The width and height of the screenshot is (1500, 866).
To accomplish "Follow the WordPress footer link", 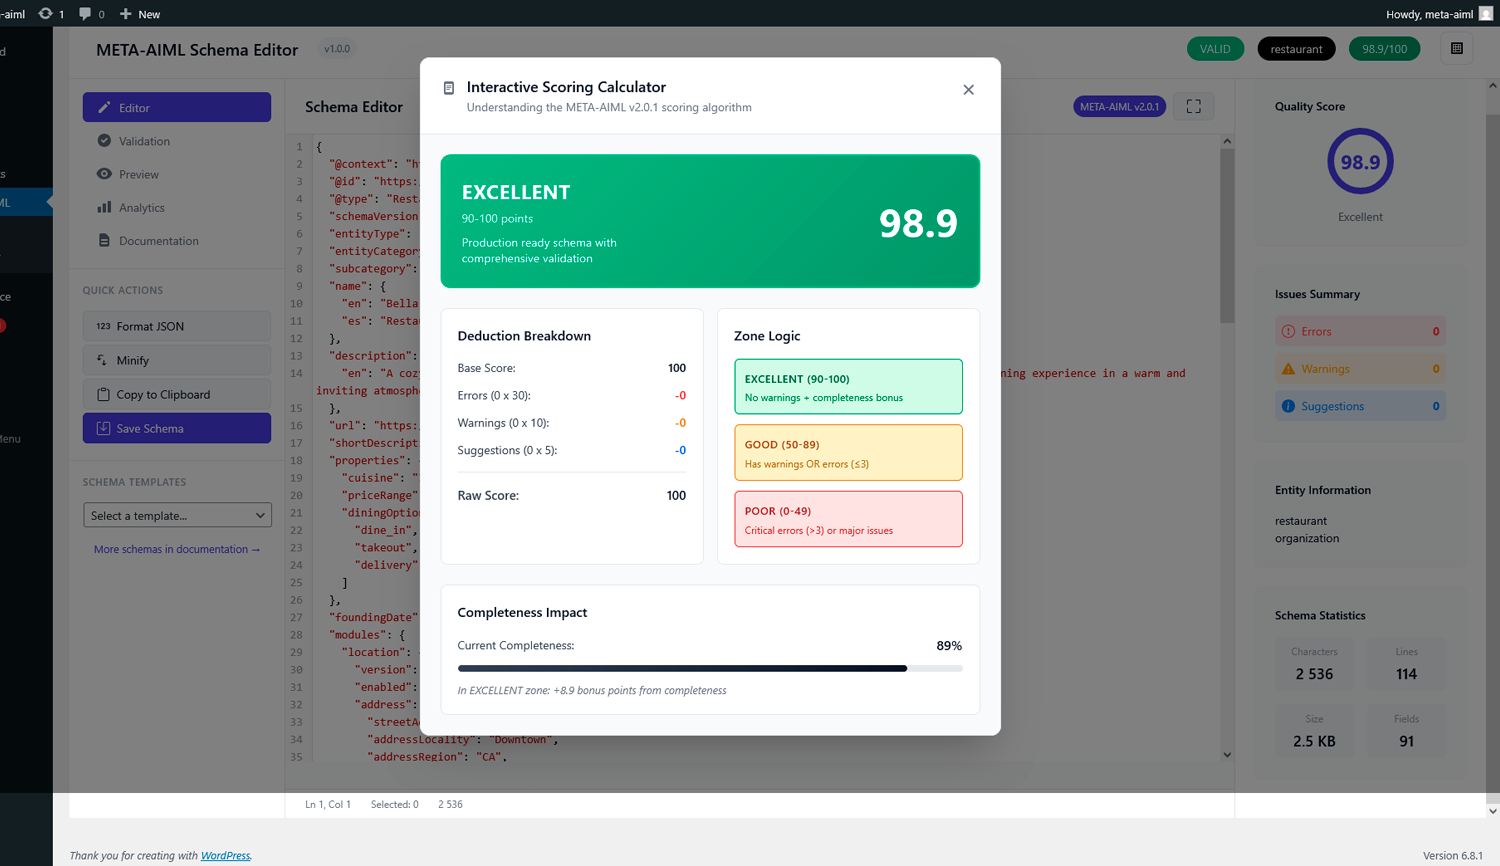I will coord(225,856).
